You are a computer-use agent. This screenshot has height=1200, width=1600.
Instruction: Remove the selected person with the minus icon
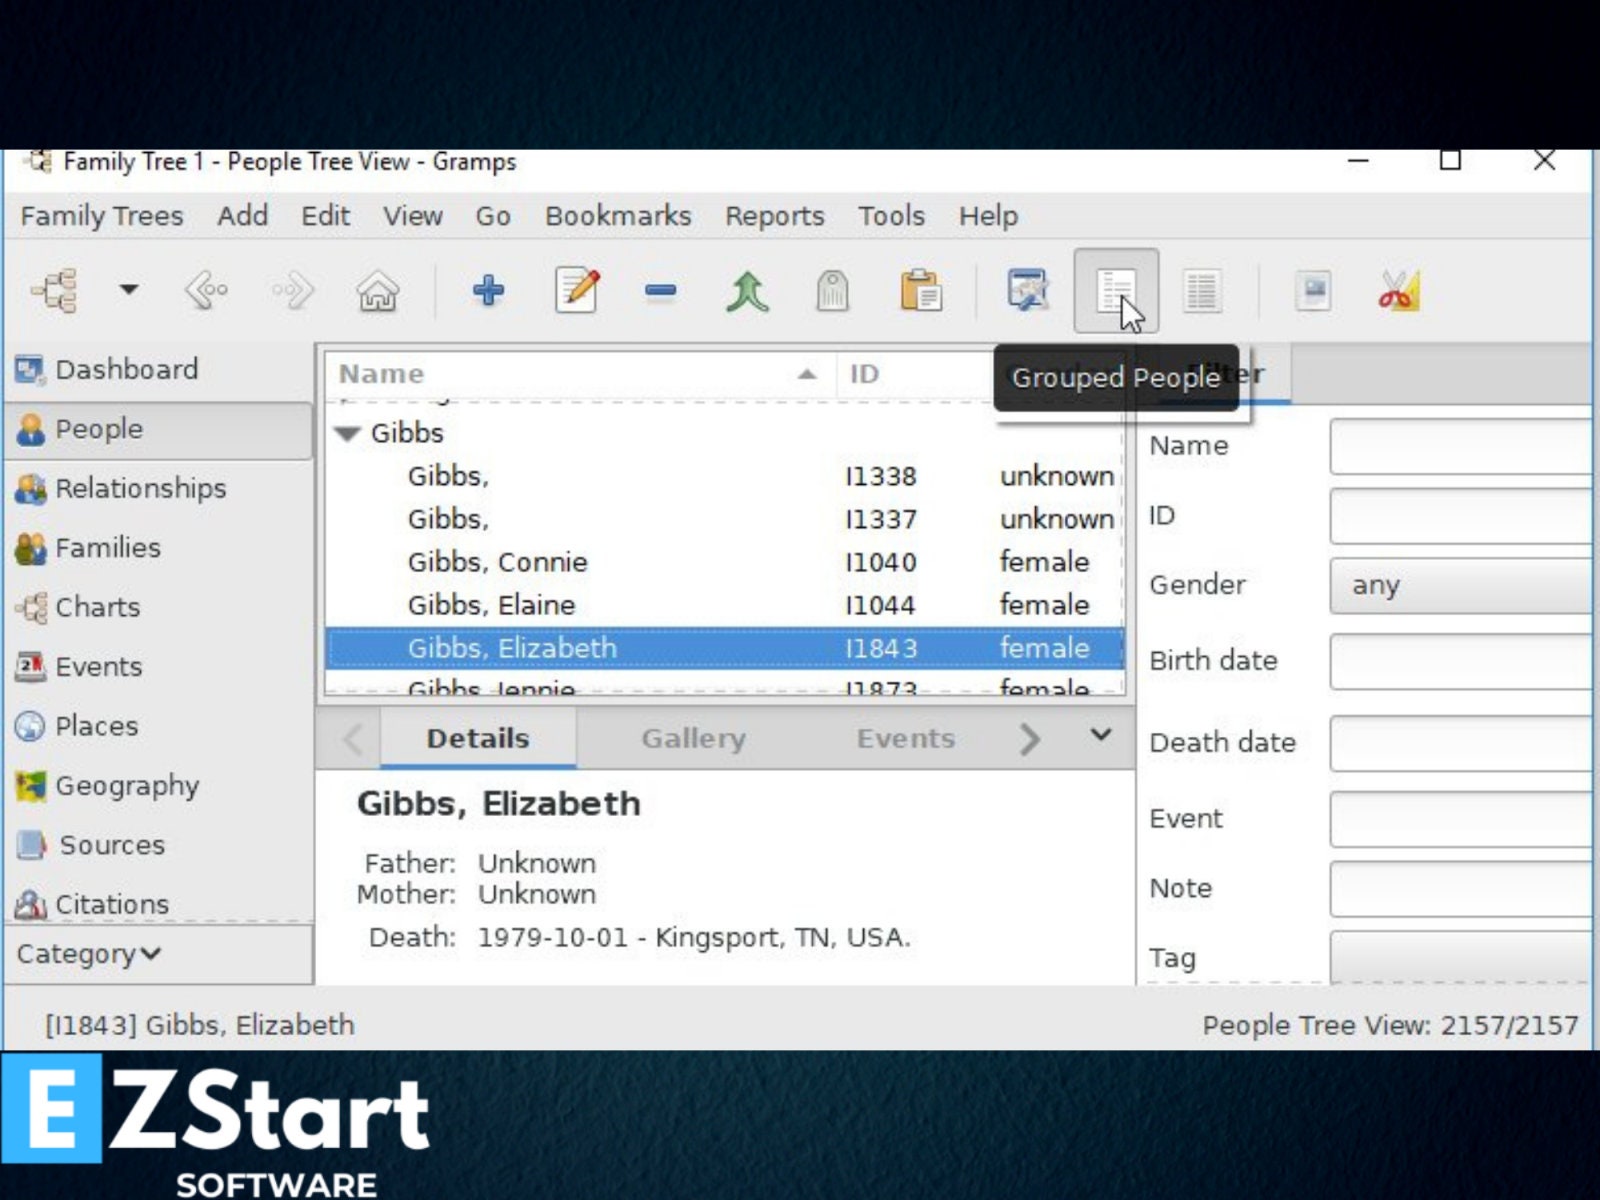(661, 291)
